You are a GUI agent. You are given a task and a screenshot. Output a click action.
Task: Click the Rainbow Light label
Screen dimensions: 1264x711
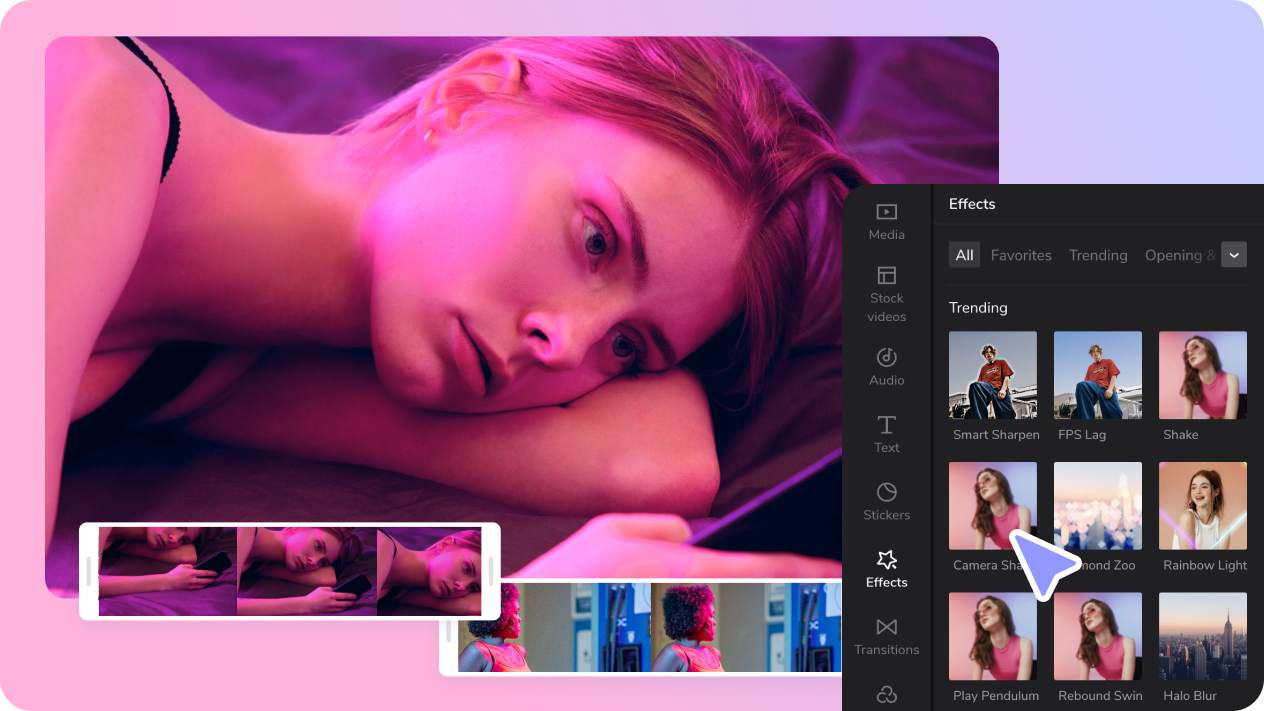(x=1205, y=565)
